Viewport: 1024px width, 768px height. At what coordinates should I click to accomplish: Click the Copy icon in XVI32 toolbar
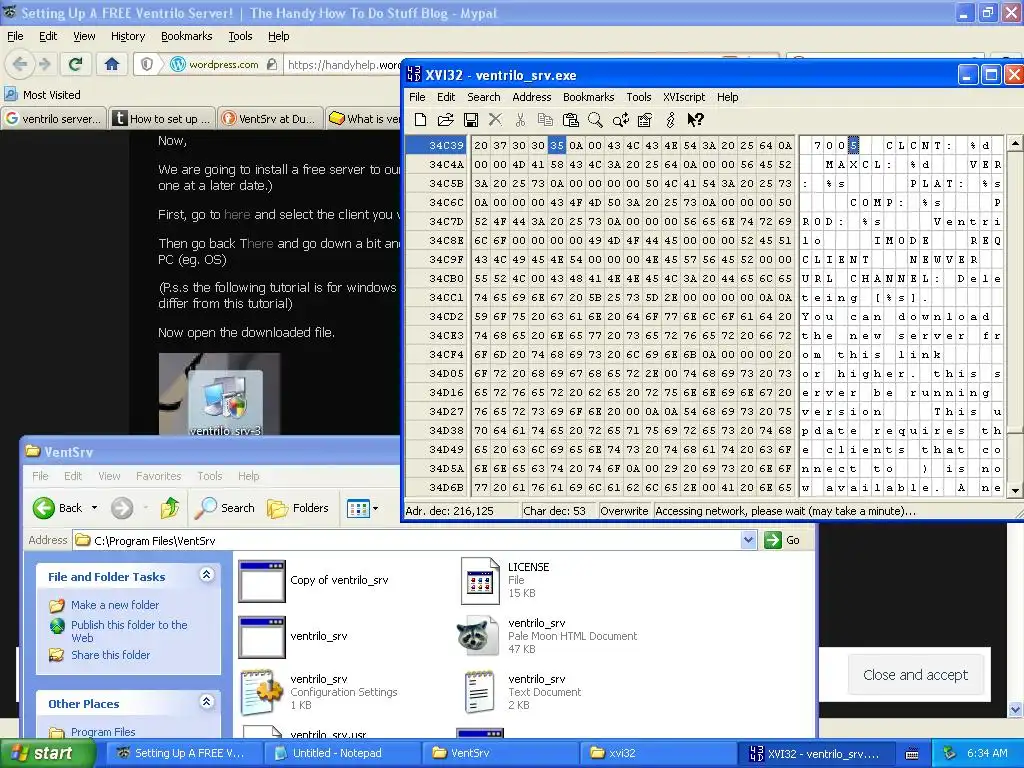click(545, 120)
